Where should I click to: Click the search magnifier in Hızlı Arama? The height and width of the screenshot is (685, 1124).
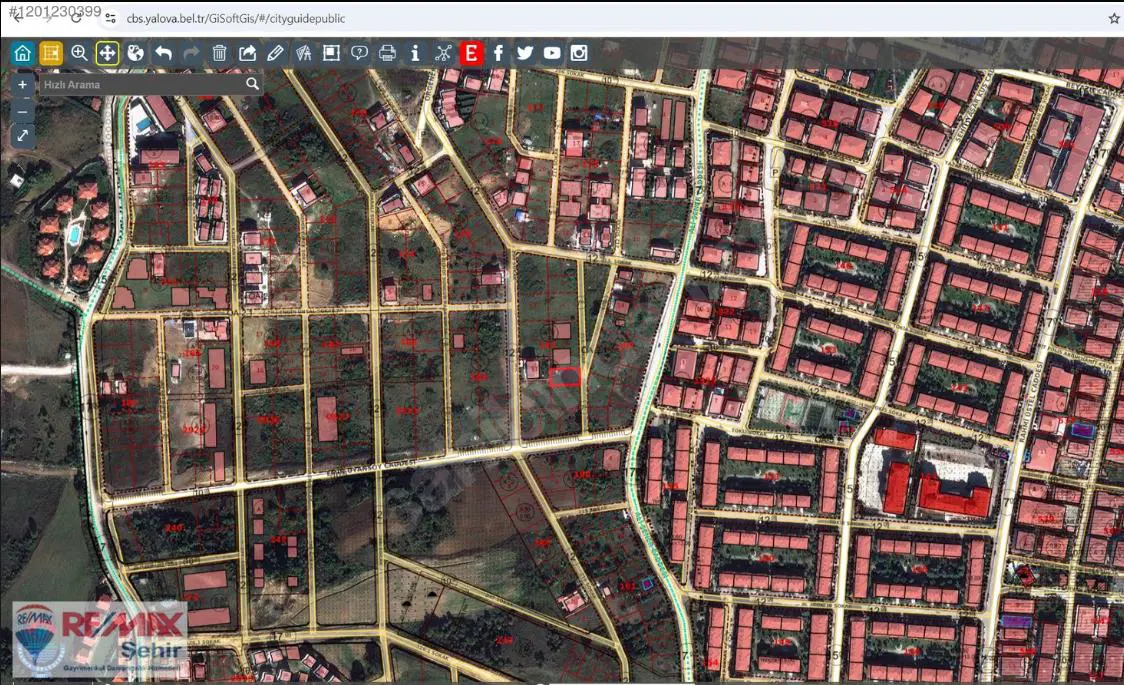pos(252,84)
